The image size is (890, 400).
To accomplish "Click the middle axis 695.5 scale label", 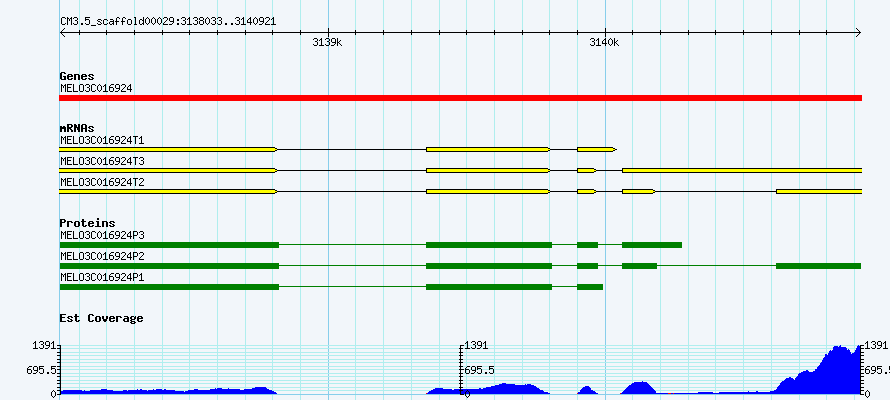I will click(480, 370).
